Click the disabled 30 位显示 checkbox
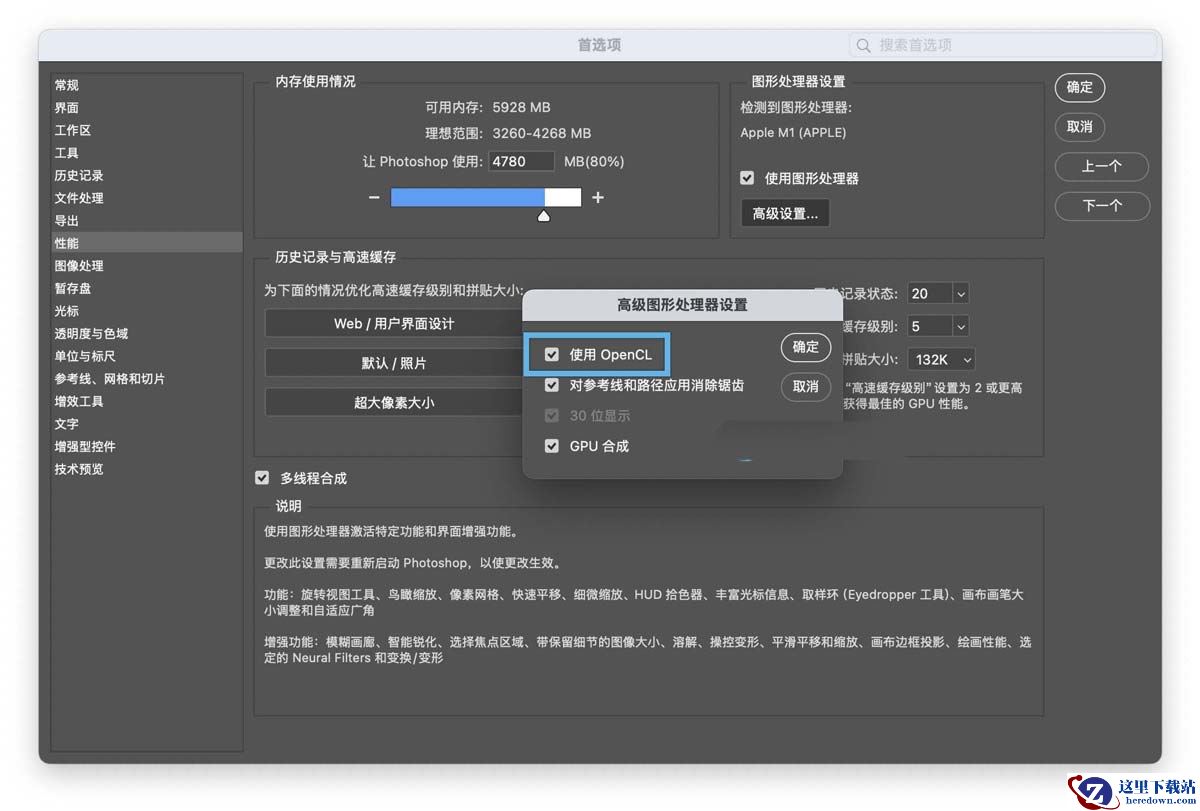 click(552, 415)
